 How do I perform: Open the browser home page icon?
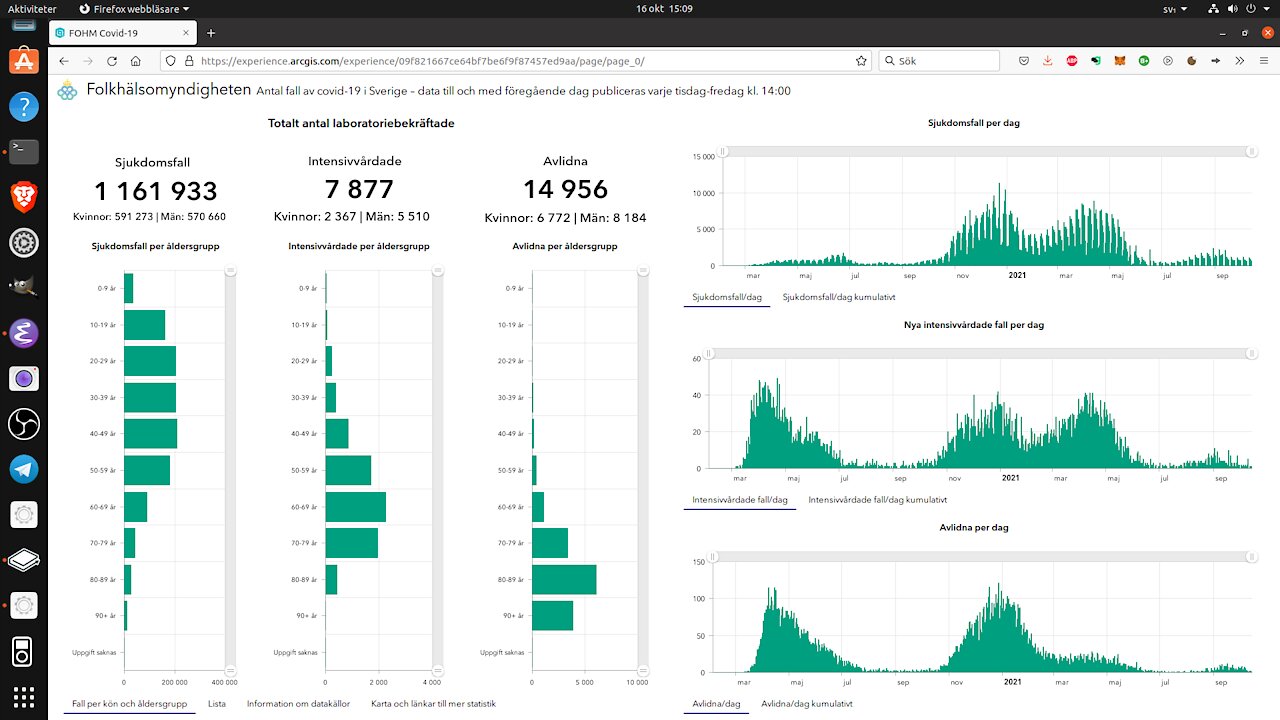pyautogui.click(x=135, y=61)
